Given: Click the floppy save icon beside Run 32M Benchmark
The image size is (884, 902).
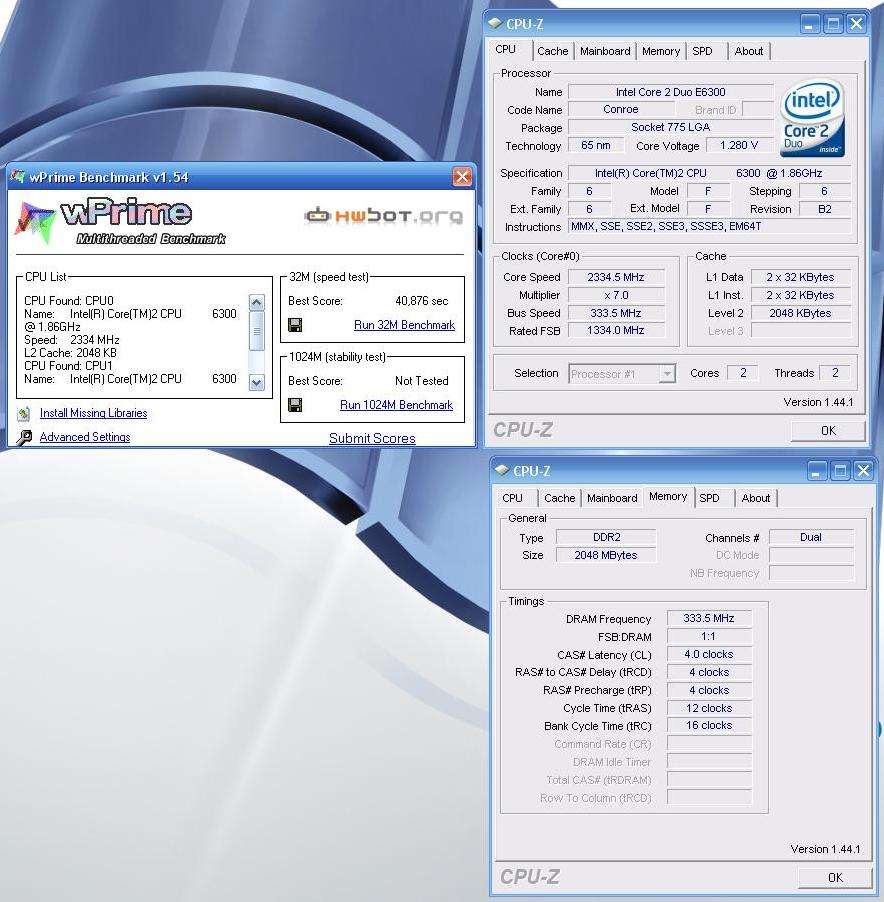Looking at the screenshot, I should [295, 325].
